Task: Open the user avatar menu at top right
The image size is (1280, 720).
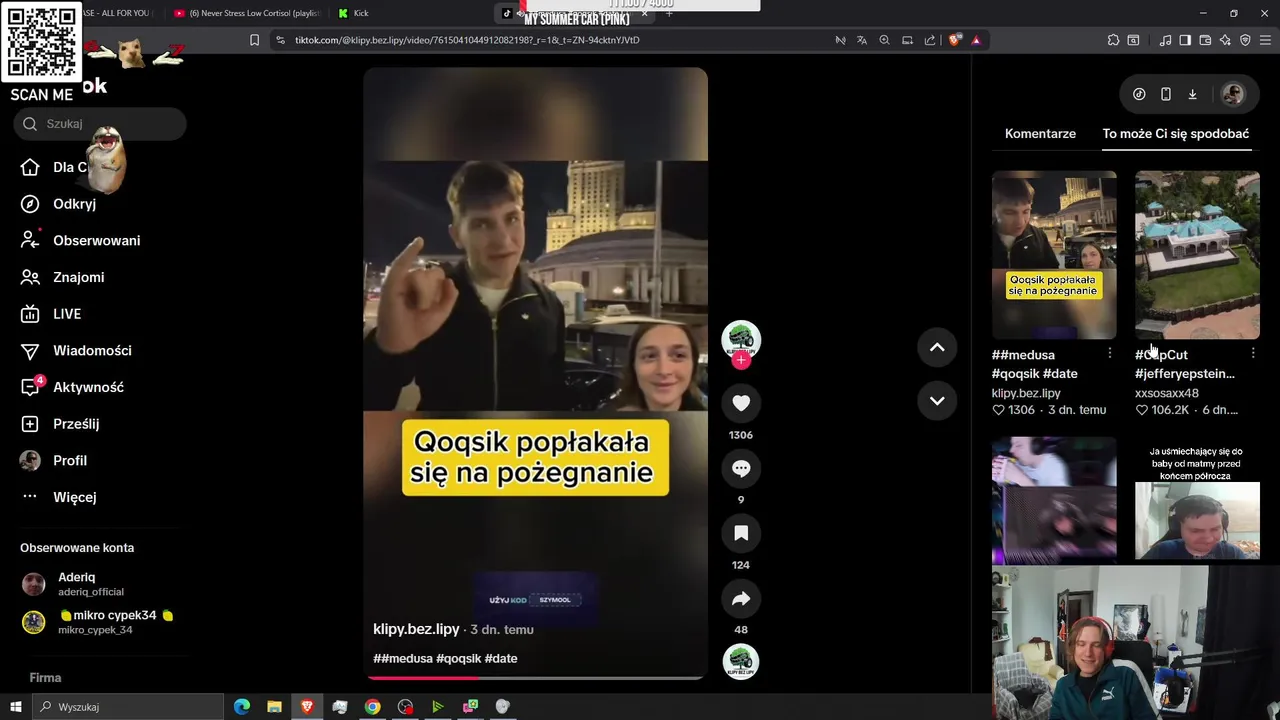Action: click(1232, 94)
